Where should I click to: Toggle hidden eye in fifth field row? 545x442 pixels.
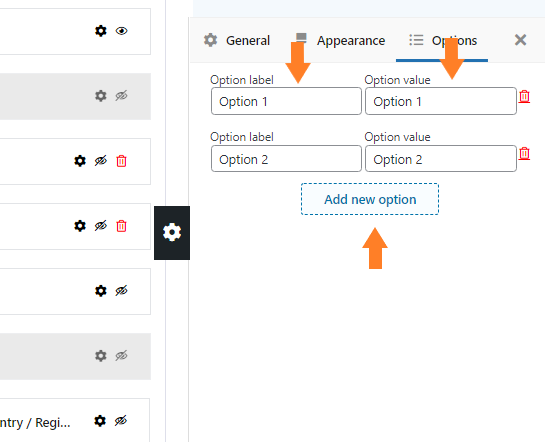tap(121, 291)
